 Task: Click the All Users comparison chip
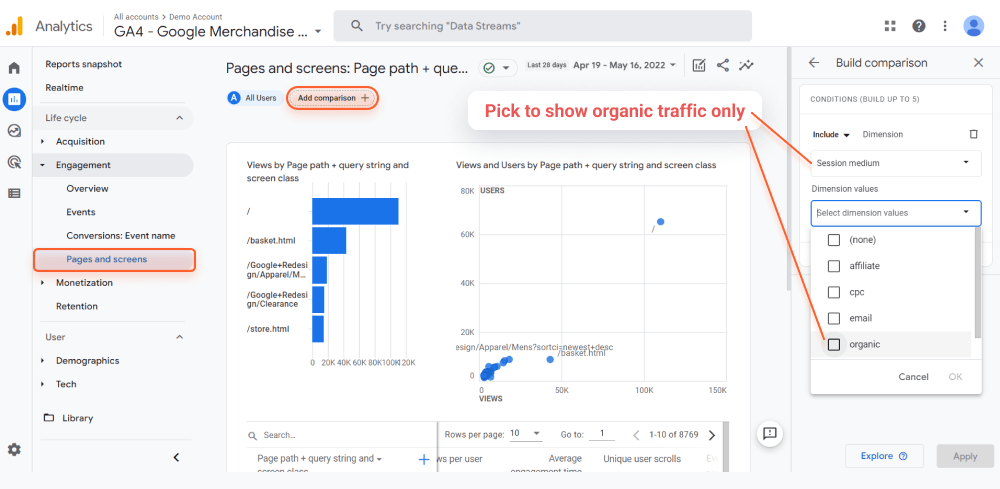coord(254,98)
